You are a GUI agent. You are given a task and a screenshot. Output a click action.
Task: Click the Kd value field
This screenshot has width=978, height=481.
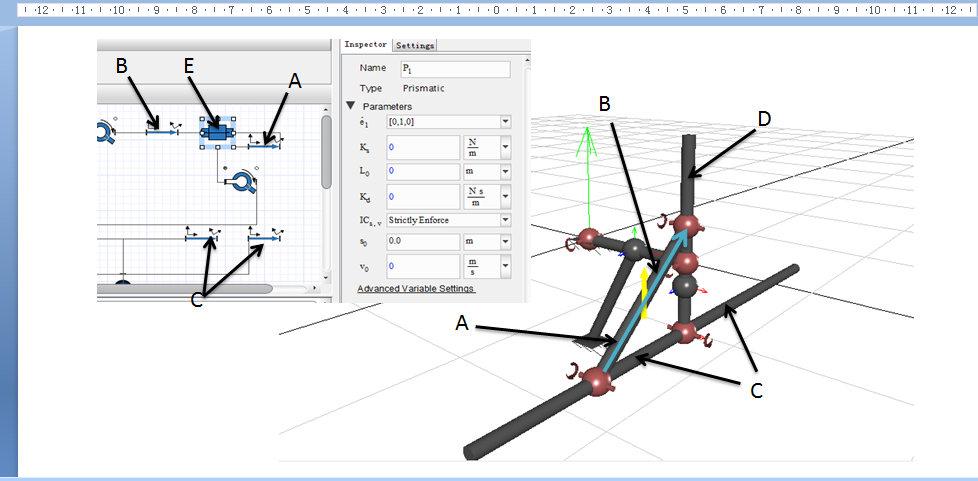pos(423,196)
